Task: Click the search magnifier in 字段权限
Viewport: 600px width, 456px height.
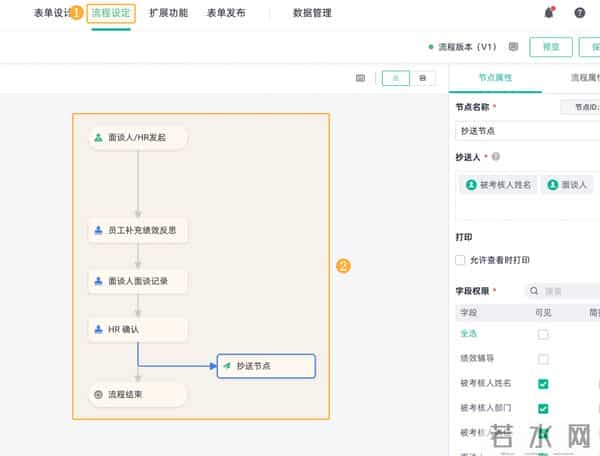Action: 534,291
